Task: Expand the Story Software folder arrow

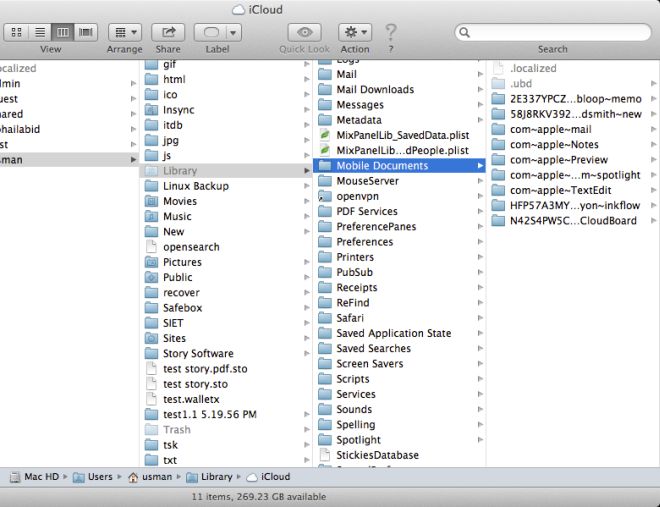Action: pos(307,353)
